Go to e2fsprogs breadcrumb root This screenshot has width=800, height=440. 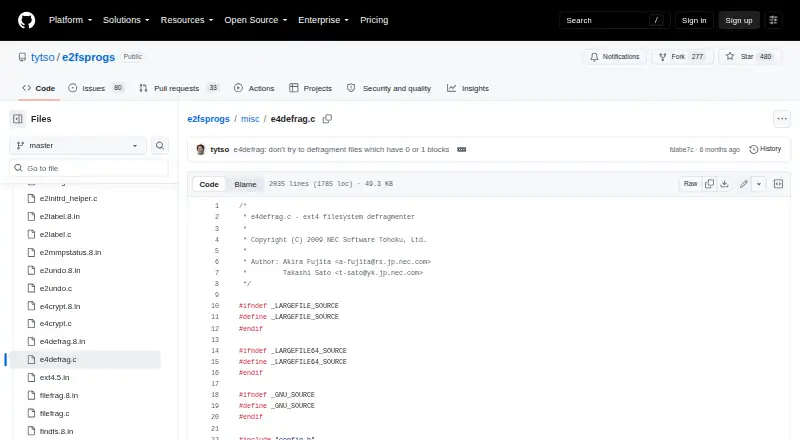coord(208,119)
